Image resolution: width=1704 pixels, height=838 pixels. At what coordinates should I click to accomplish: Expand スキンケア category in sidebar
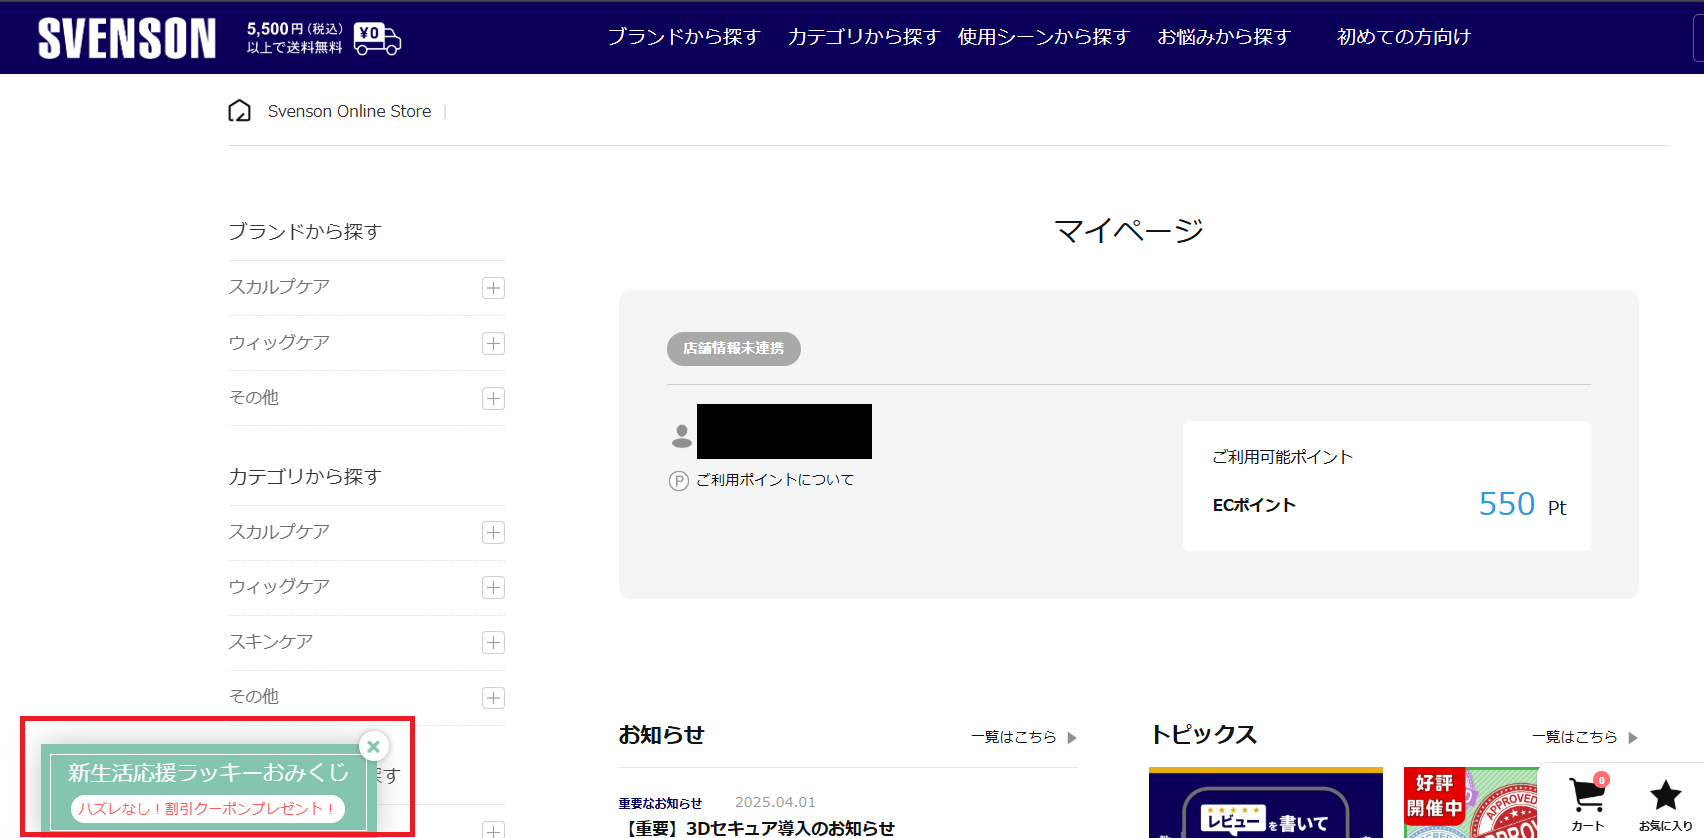(x=493, y=642)
